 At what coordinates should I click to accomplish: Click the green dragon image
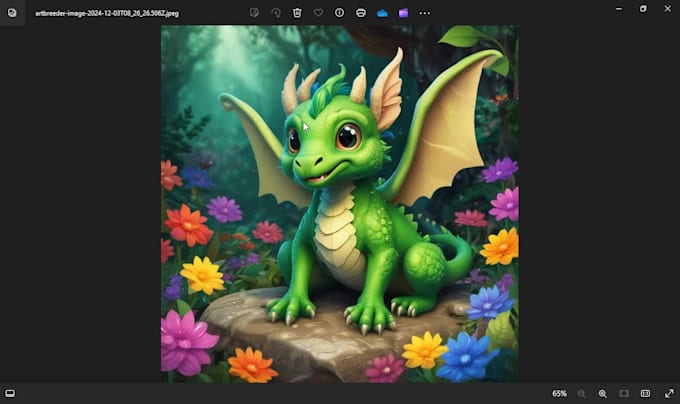coord(340,204)
